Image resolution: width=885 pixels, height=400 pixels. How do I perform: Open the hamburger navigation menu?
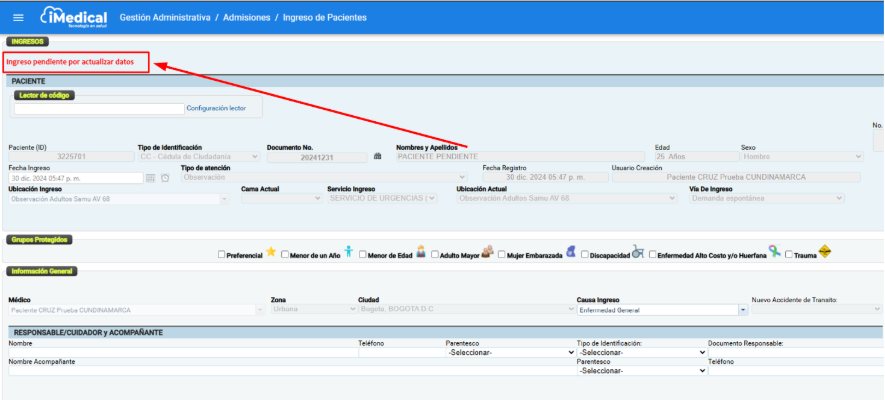pos(18,18)
